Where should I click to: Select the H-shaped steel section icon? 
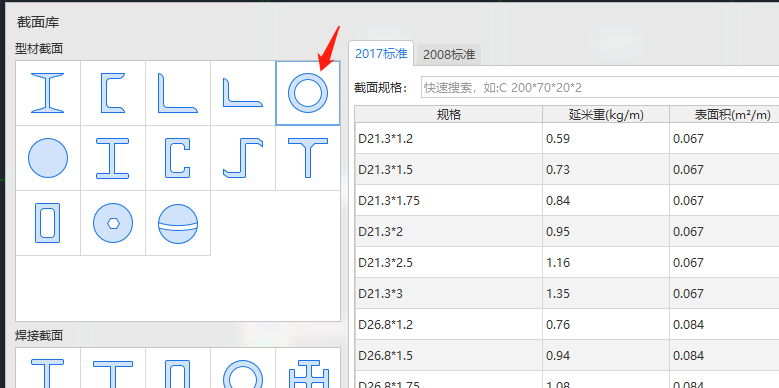113,158
